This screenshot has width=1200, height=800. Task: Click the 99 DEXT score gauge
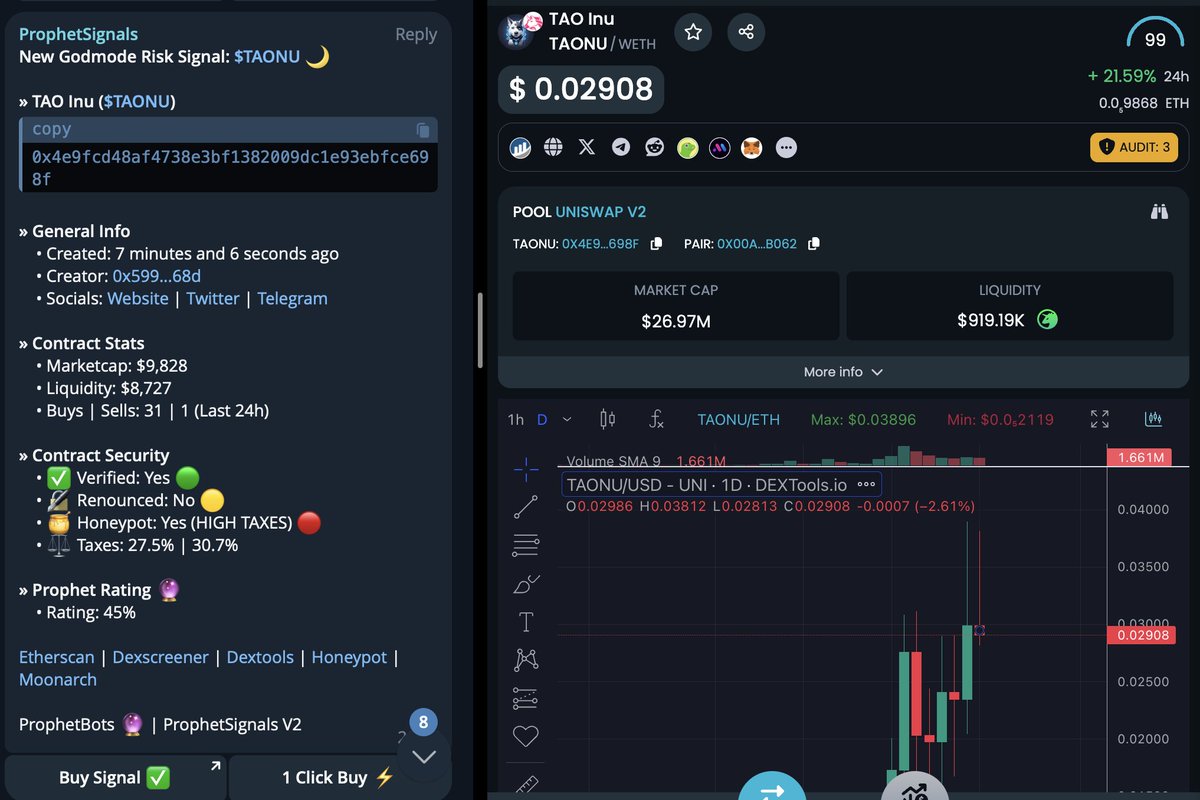click(x=1155, y=35)
